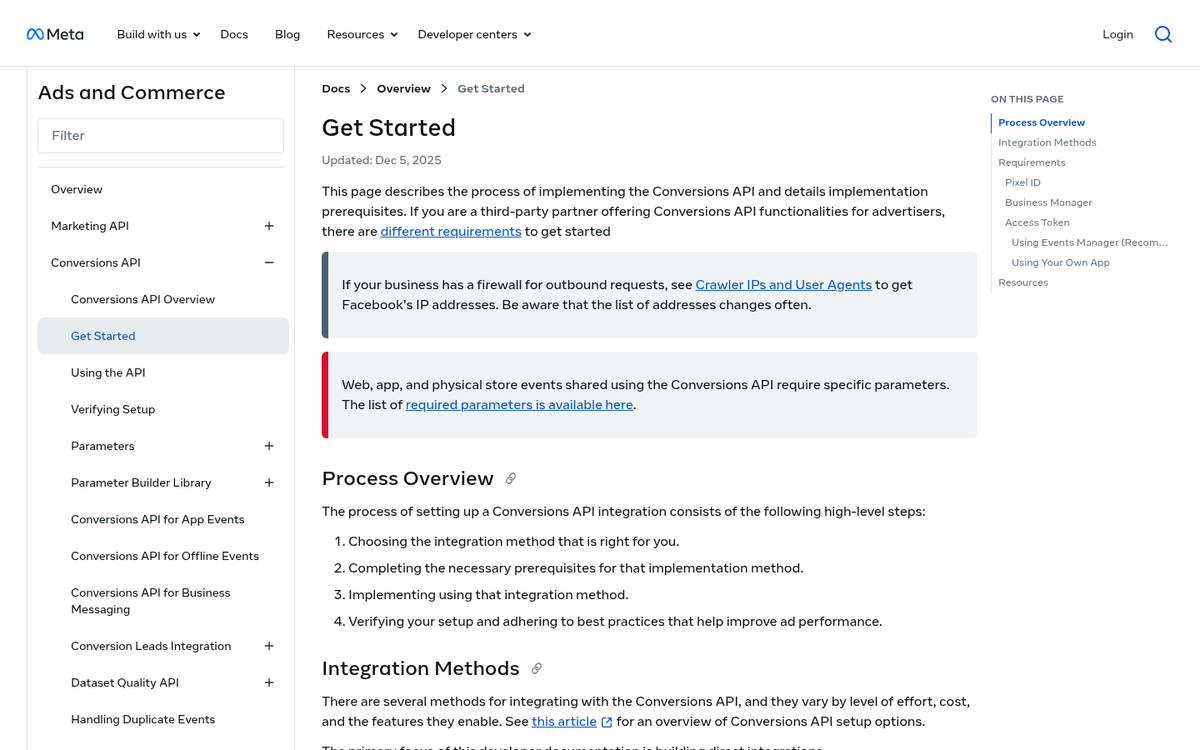Click the anchor link icon beside Process Overview
Screen dimensions: 1200x750
511,478
